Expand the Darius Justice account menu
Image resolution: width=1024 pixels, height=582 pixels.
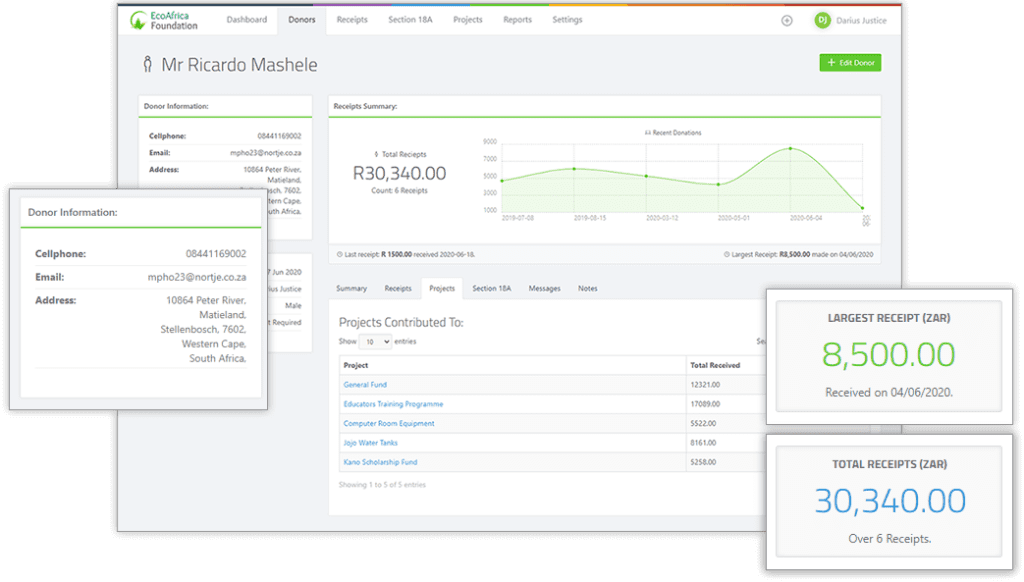(860, 18)
